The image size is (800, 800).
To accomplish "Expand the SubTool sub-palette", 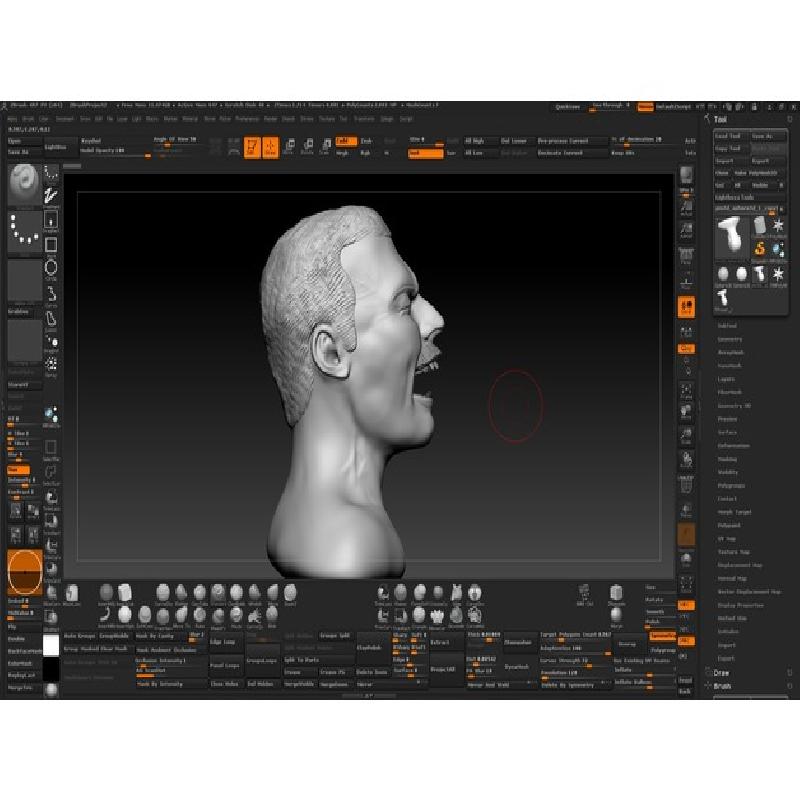I will pos(727,326).
